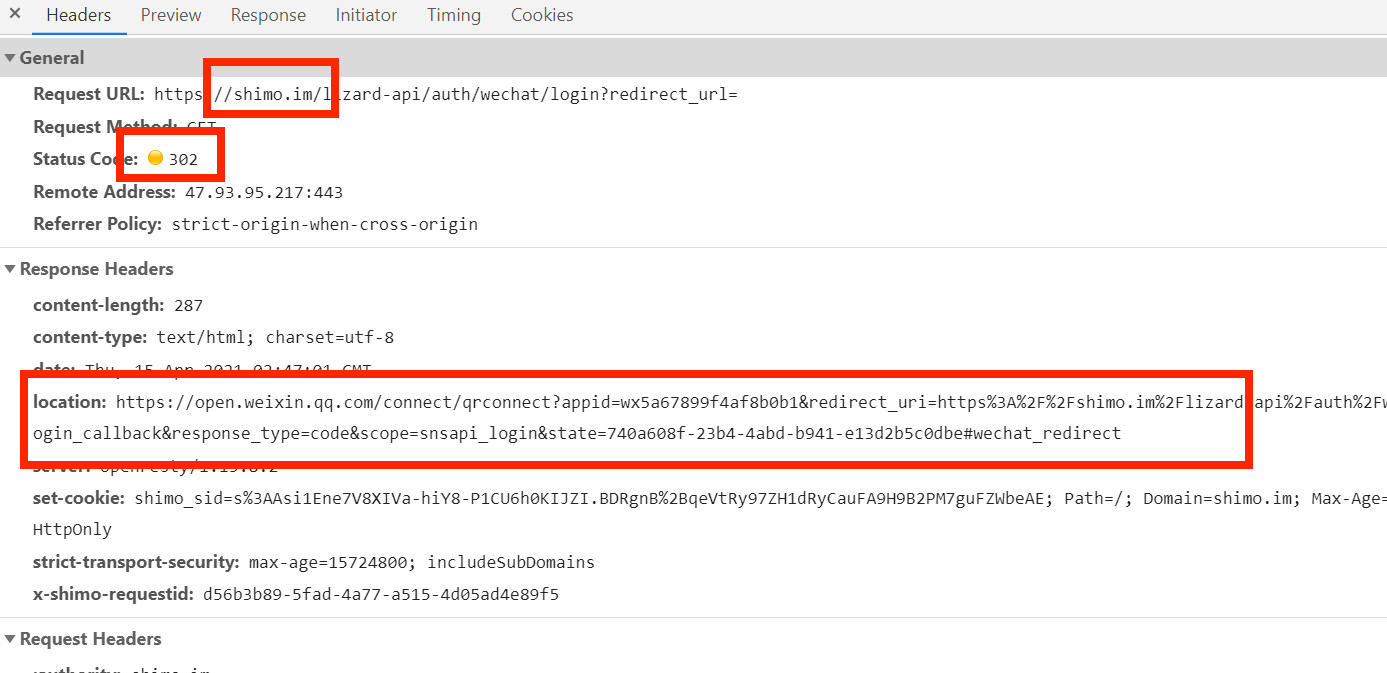The image size is (1387, 673).
Task: Open the Initiator tab
Action: tap(366, 15)
